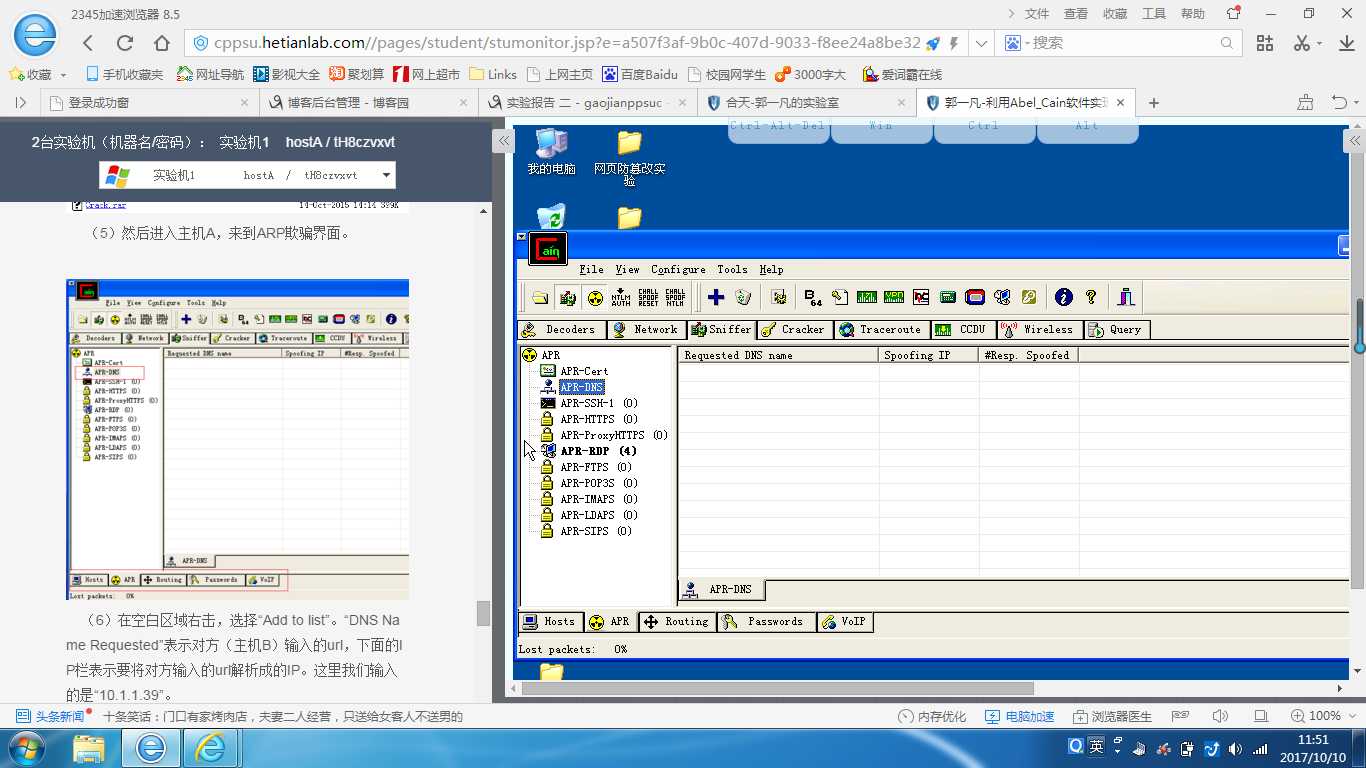The image size is (1366, 768).
Task: Switch to the Hosts bottom tab
Action: [x=549, y=621]
